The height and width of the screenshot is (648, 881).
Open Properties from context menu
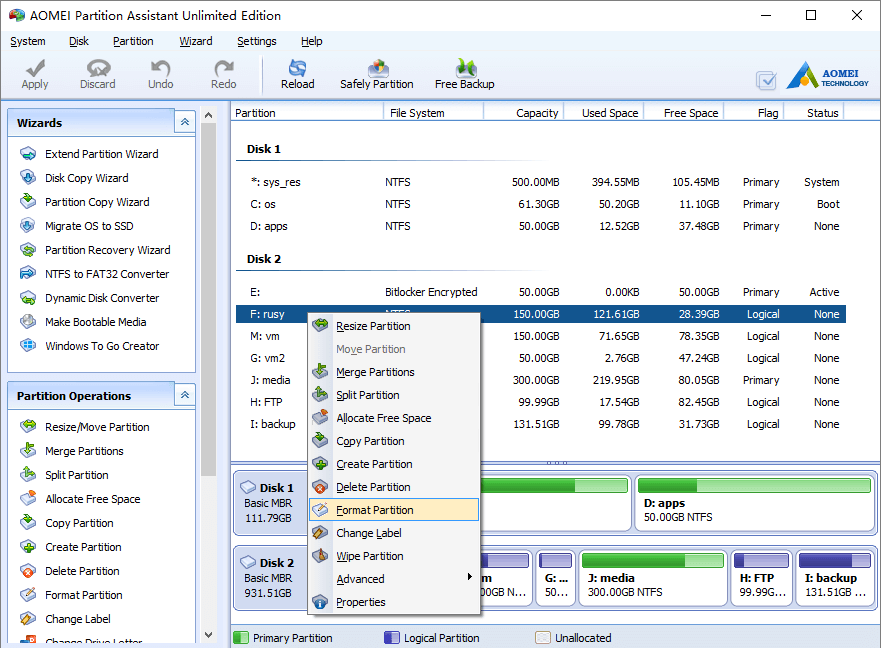pyautogui.click(x=394, y=602)
